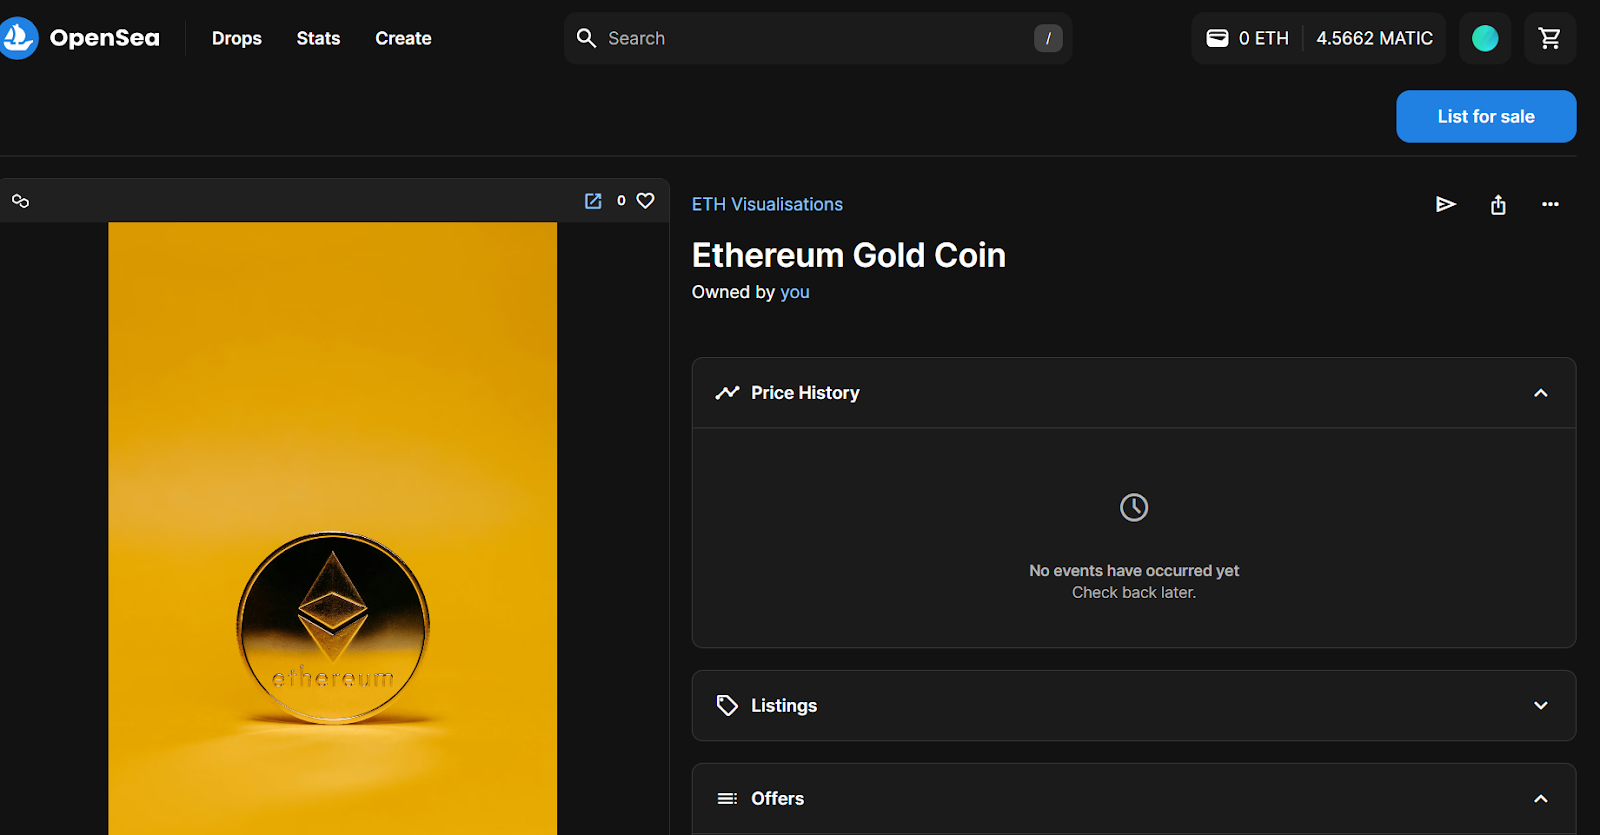Click the OpenSea logo icon

pos(18,38)
